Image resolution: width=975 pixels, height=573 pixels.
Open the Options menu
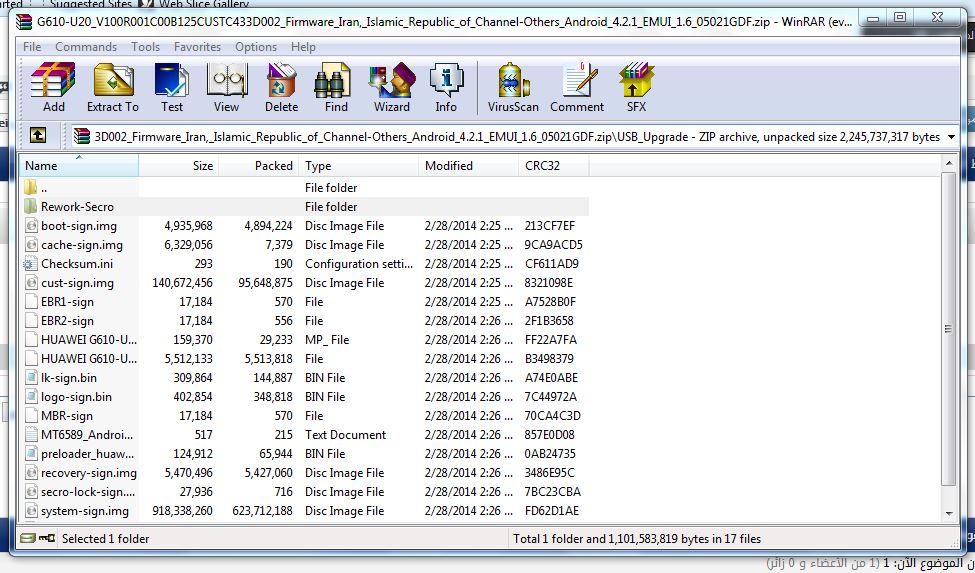[256, 47]
